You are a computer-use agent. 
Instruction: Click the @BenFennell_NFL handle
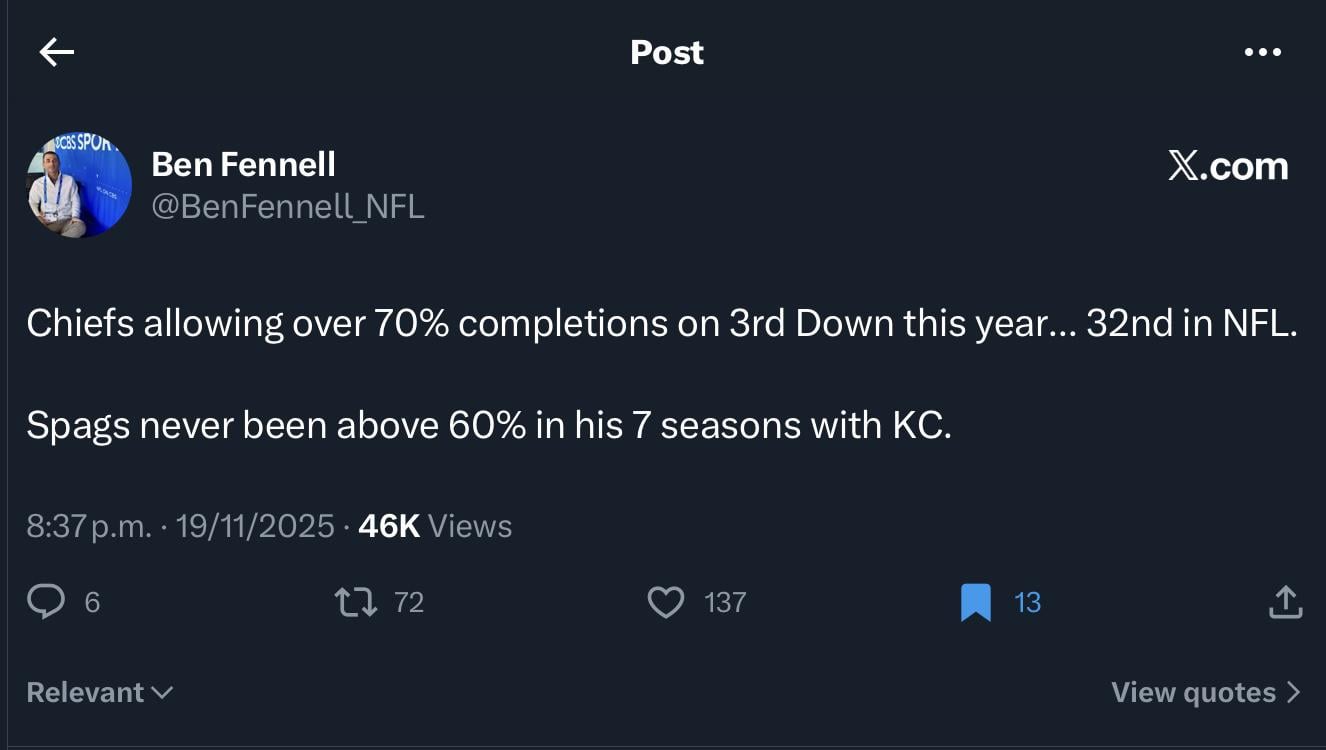coord(288,207)
